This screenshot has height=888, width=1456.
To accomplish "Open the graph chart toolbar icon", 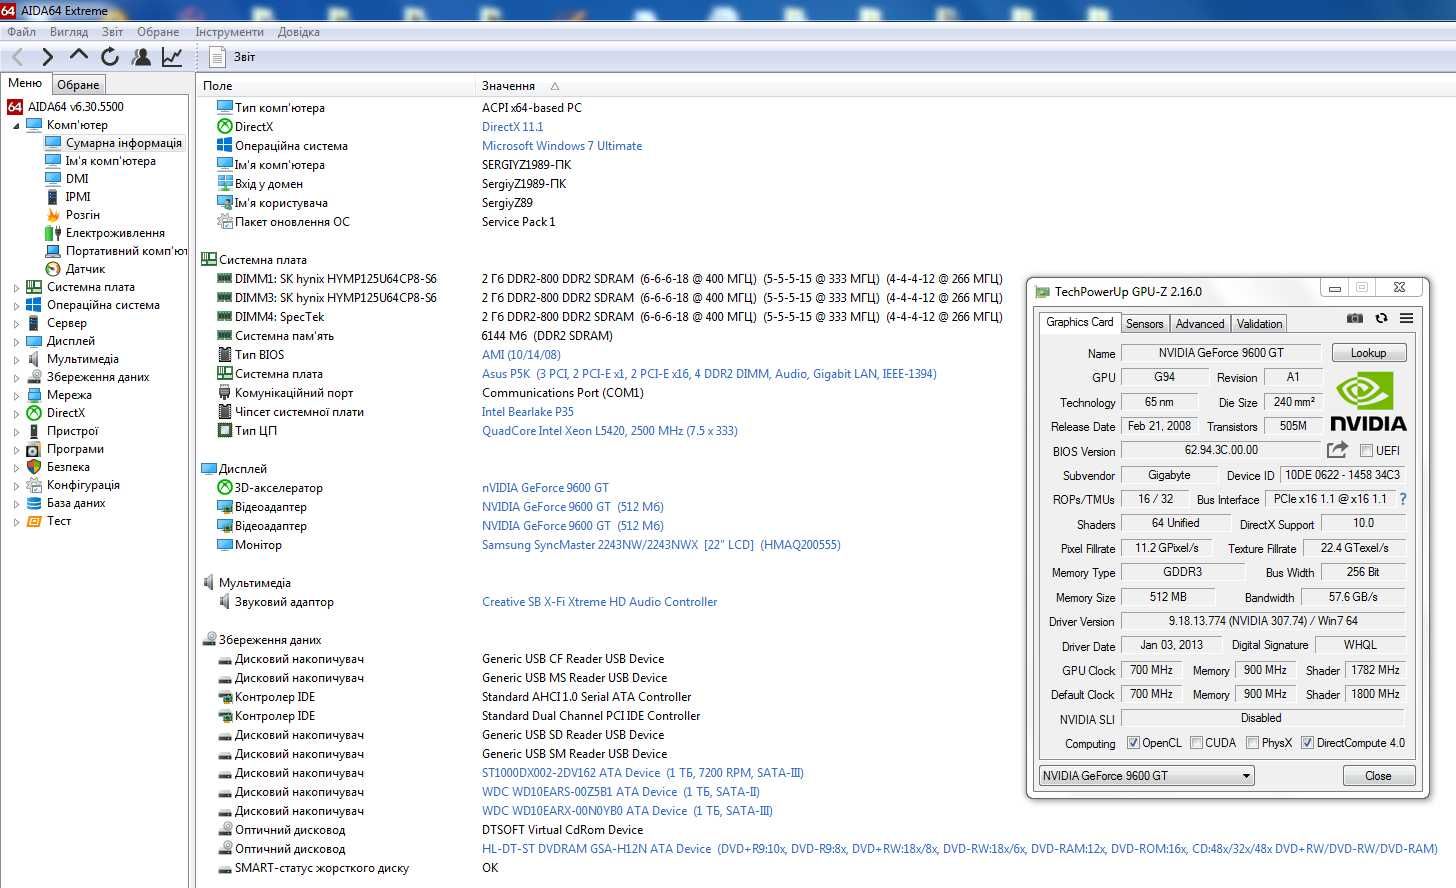I will [x=172, y=57].
